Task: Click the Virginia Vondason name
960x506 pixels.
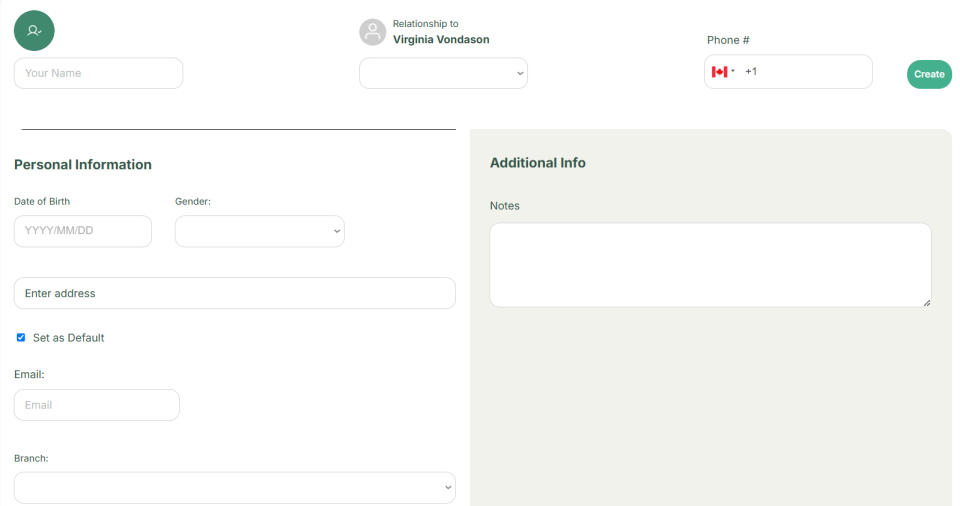Action: point(441,40)
